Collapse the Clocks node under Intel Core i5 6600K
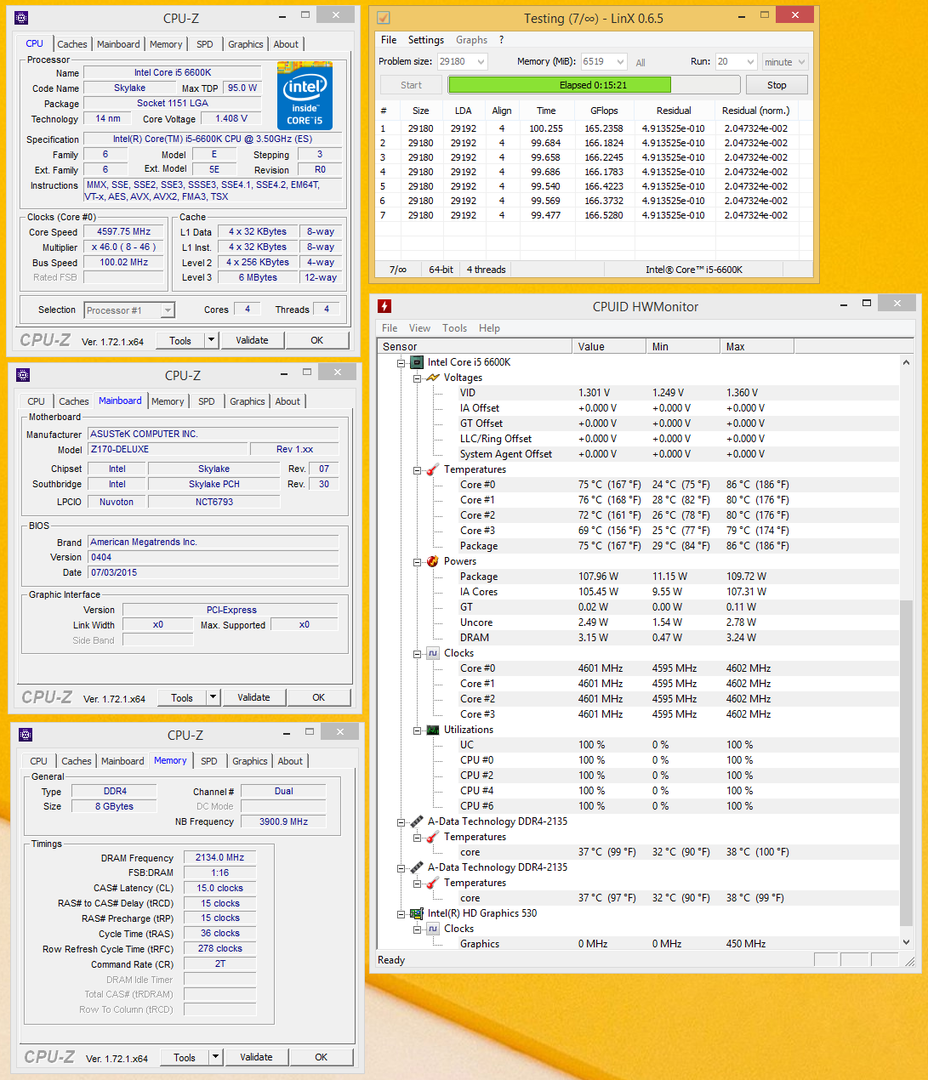This screenshot has width=928, height=1080. click(417, 654)
